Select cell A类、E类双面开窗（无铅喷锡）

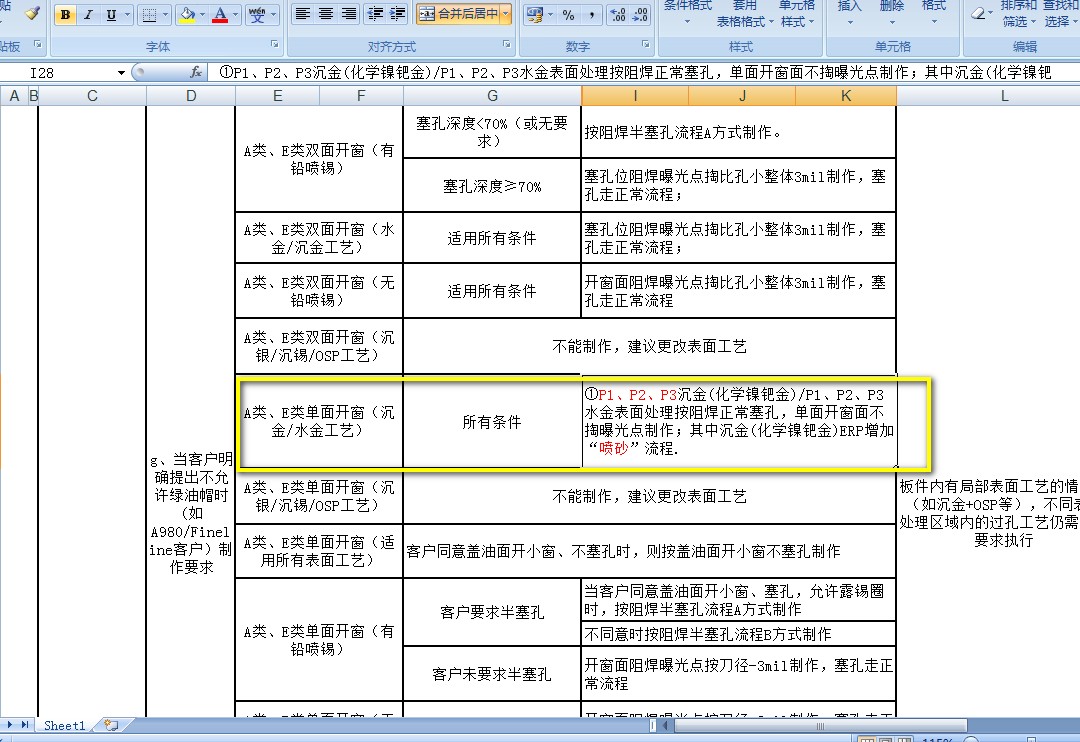click(x=319, y=291)
